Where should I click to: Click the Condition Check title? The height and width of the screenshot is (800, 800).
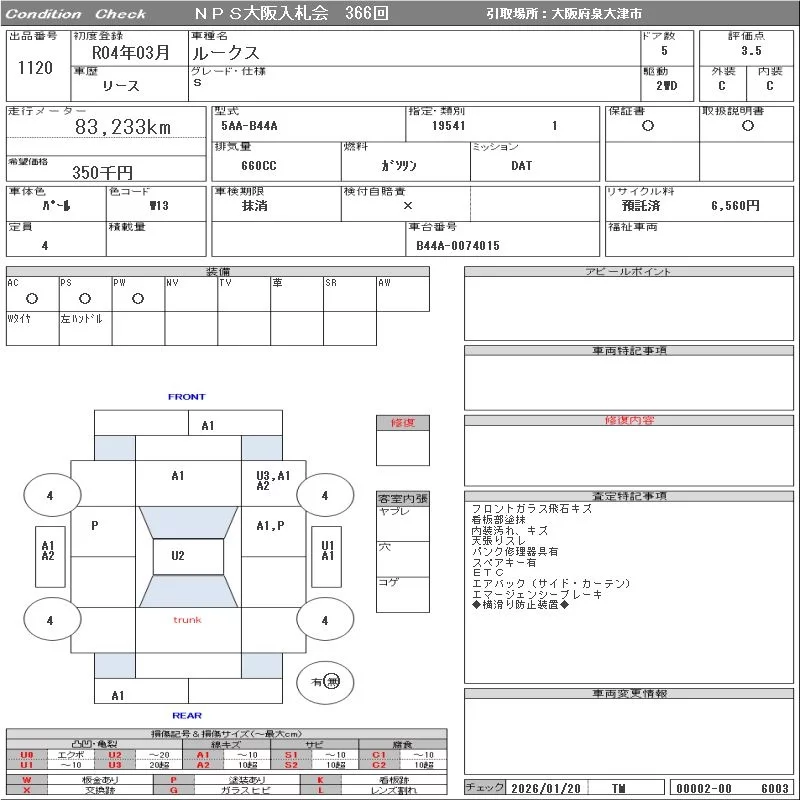pos(76,14)
